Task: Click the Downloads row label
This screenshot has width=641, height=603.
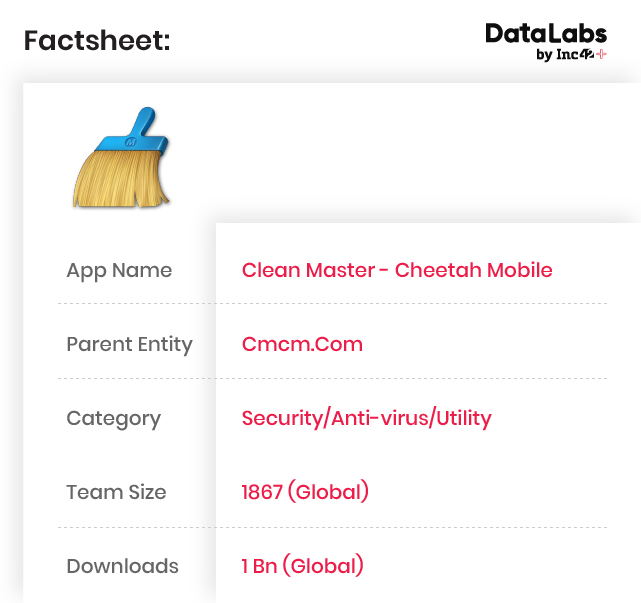Action: point(122,566)
